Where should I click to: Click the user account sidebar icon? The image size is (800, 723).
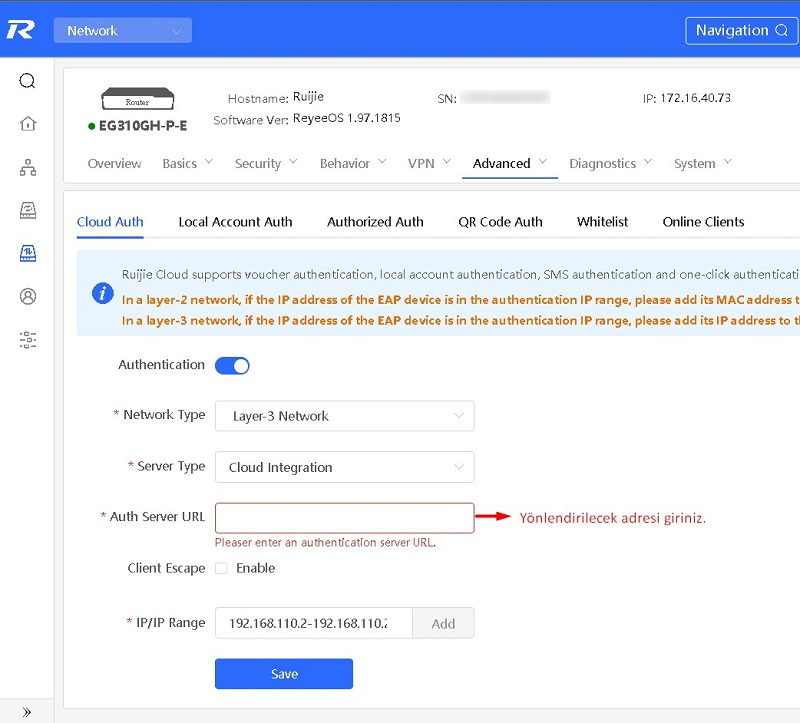[28, 296]
